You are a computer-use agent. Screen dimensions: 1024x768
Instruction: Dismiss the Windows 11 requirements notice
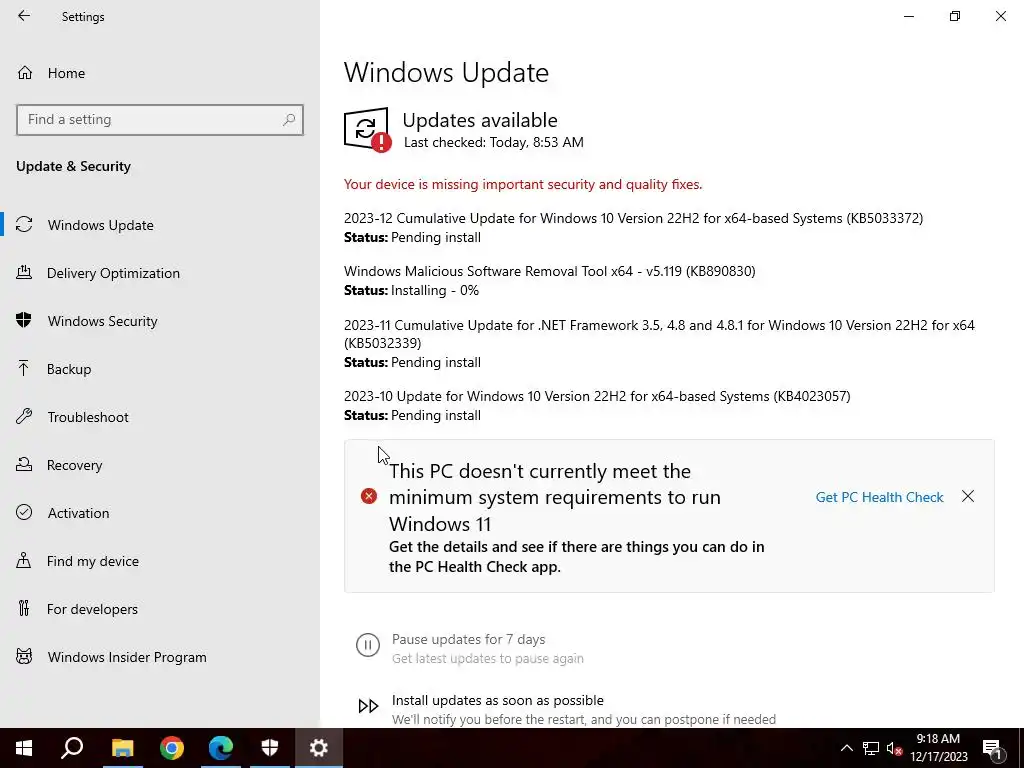coord(968,496)
